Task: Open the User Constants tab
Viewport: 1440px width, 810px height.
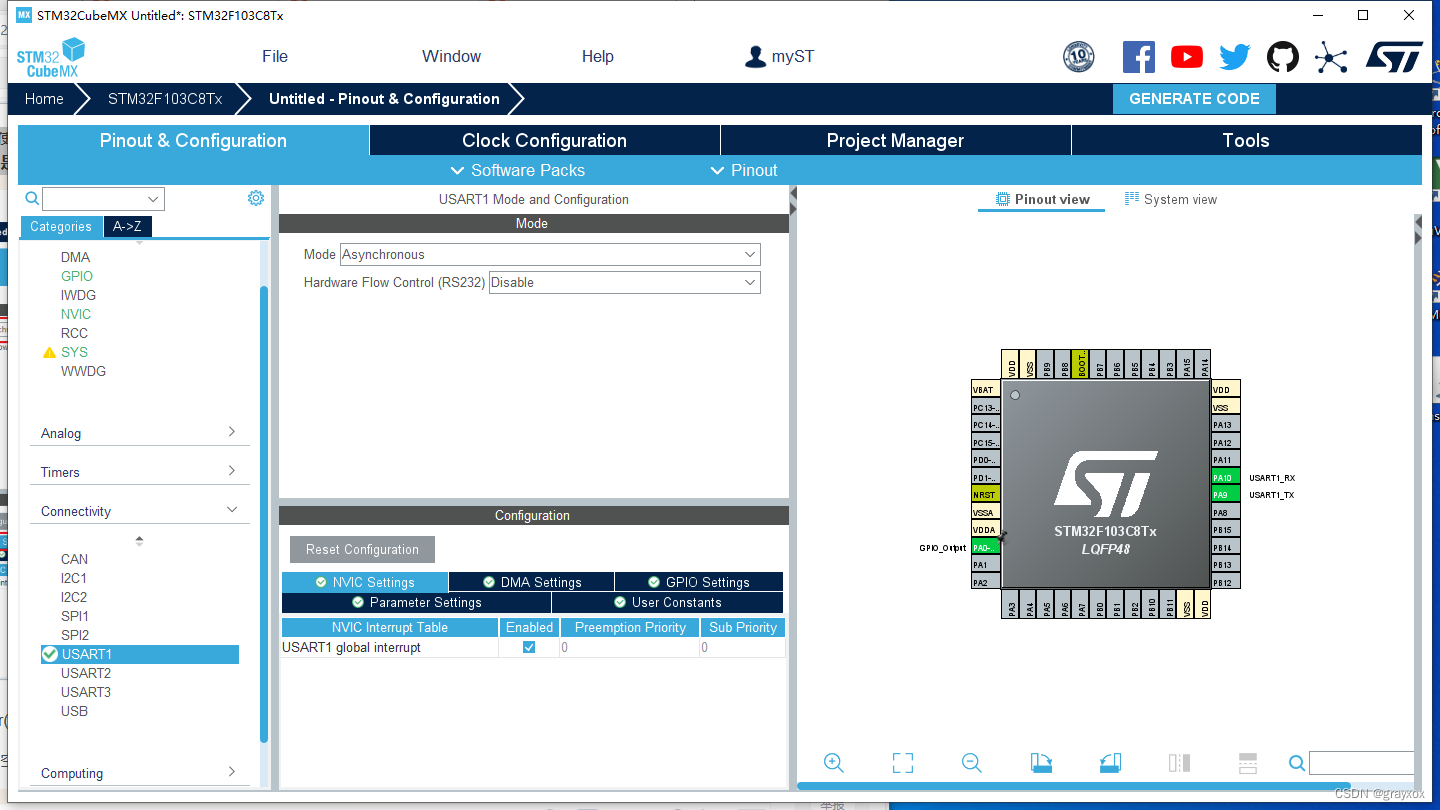Action: pos(667,602)
